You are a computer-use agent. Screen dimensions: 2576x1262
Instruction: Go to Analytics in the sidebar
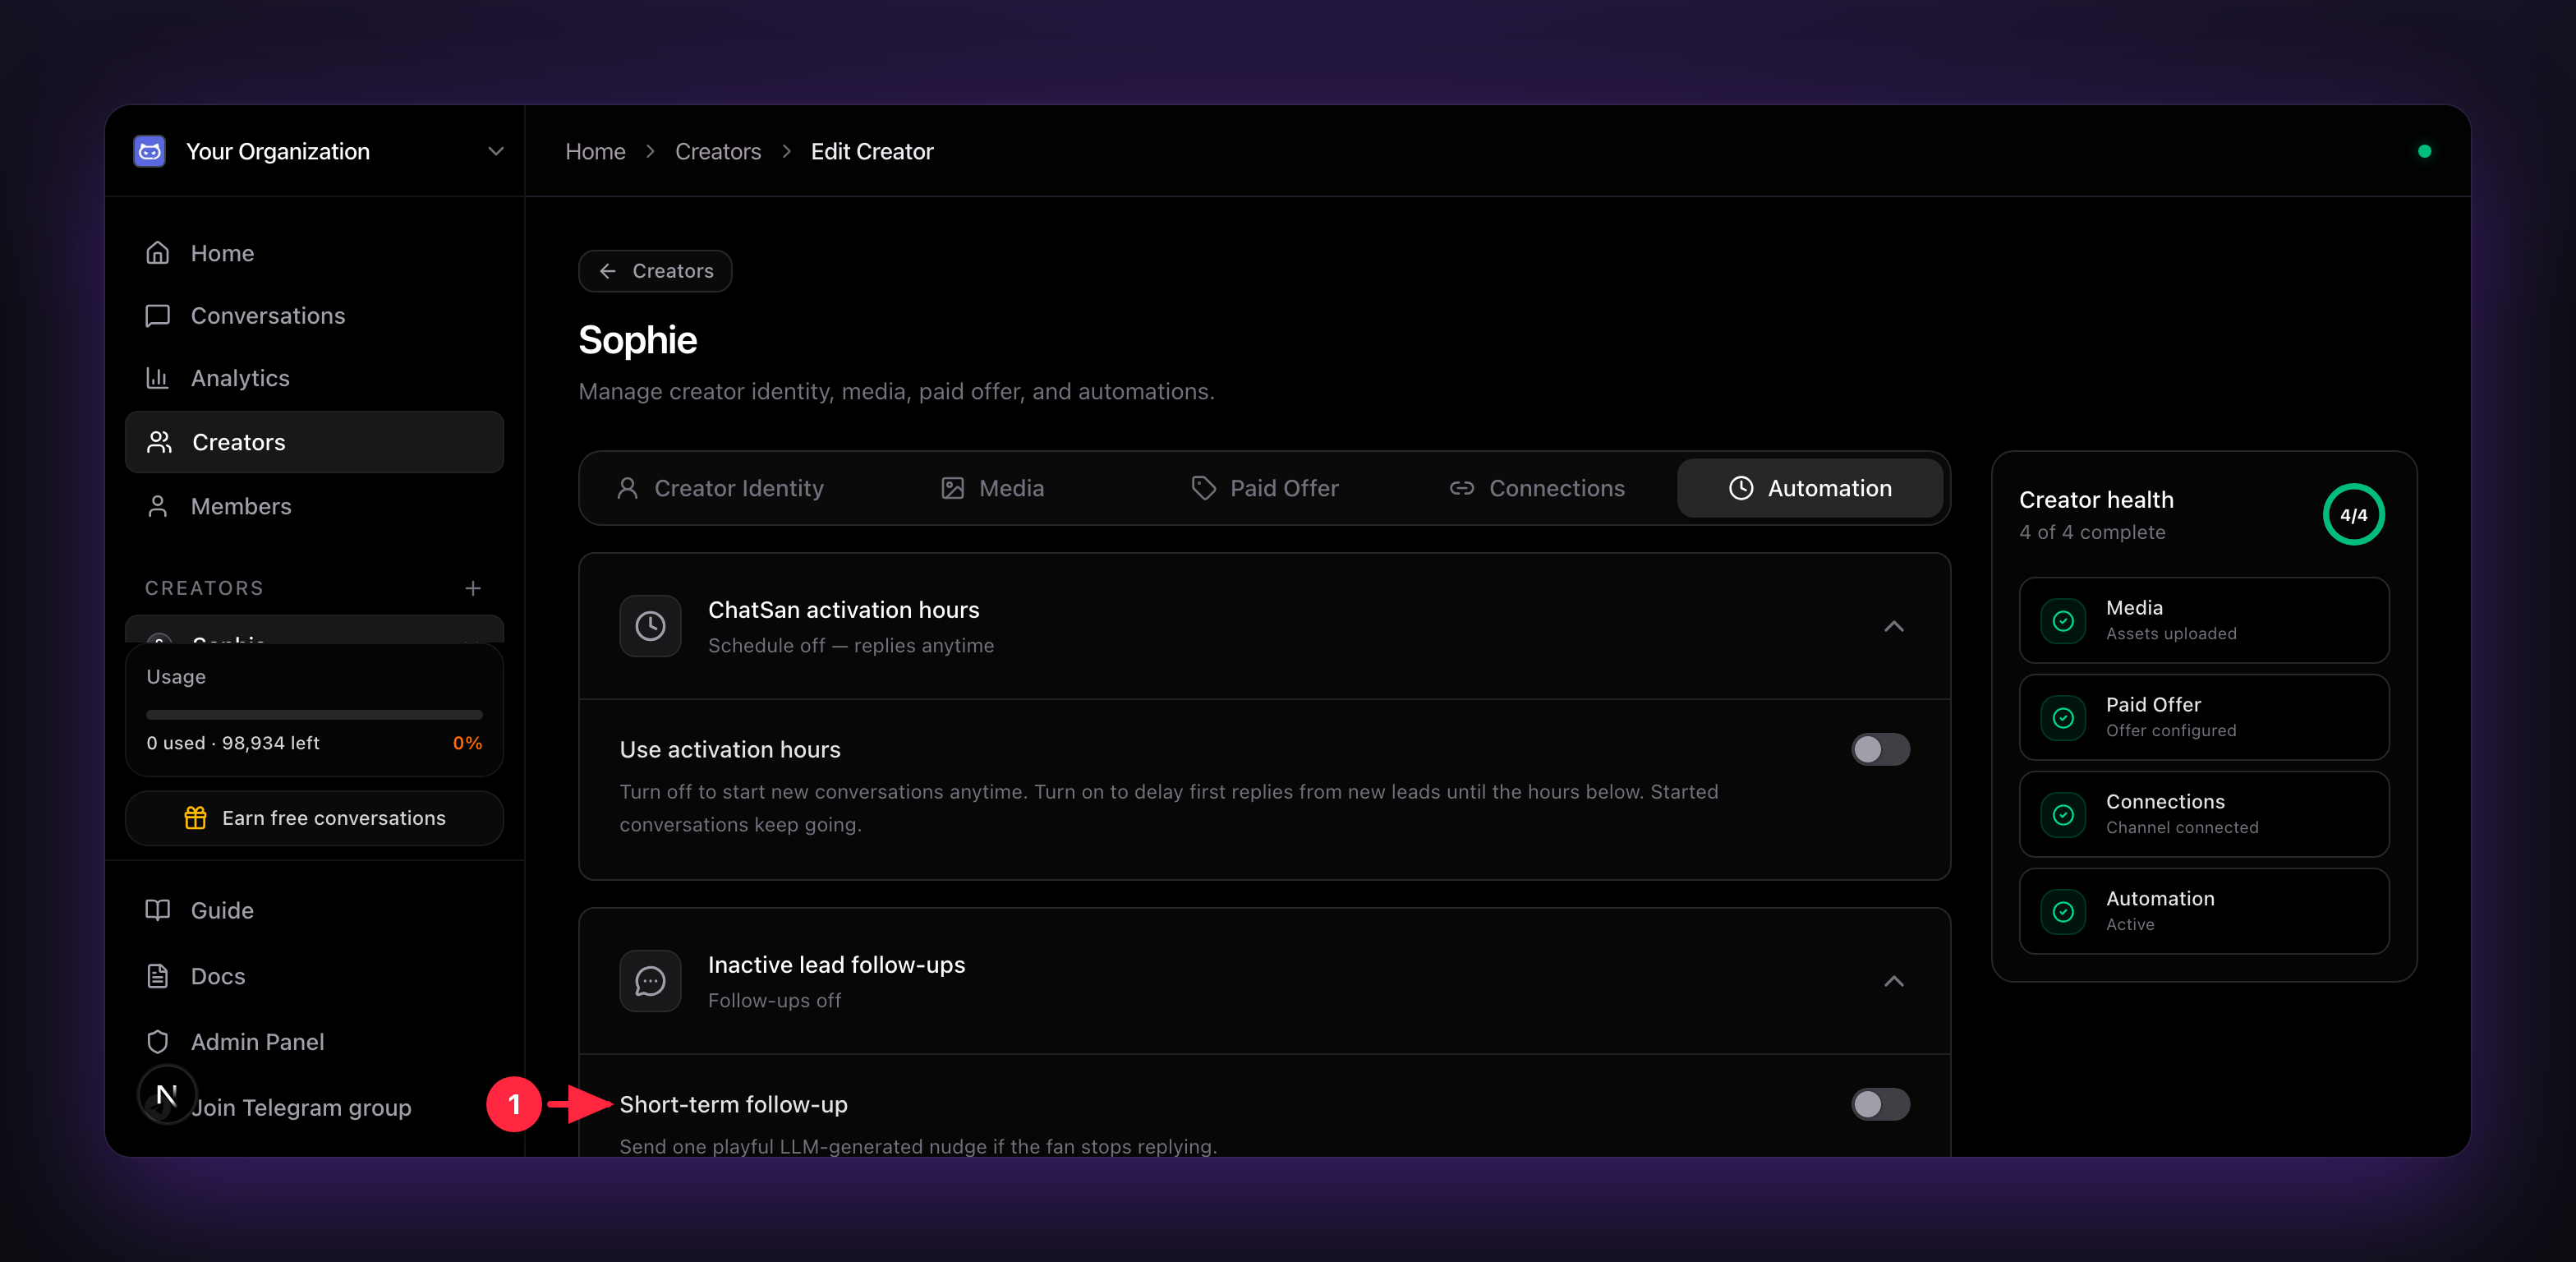point(314,378)
